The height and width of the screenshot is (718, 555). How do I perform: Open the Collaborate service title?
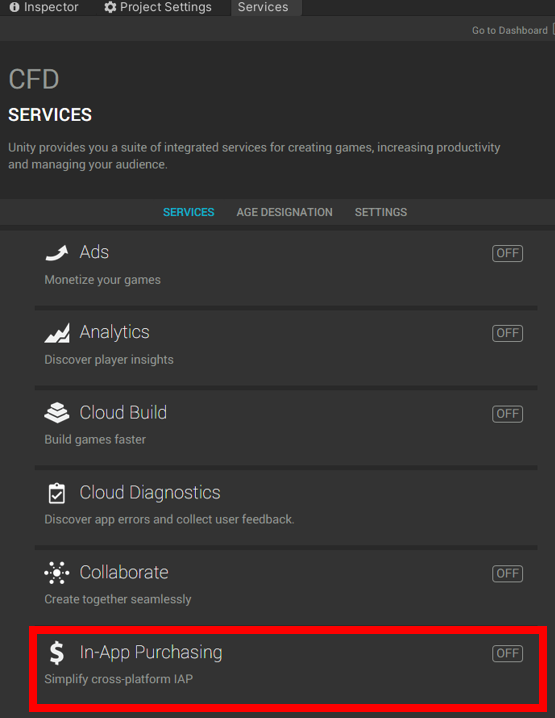tap(124, 572)
